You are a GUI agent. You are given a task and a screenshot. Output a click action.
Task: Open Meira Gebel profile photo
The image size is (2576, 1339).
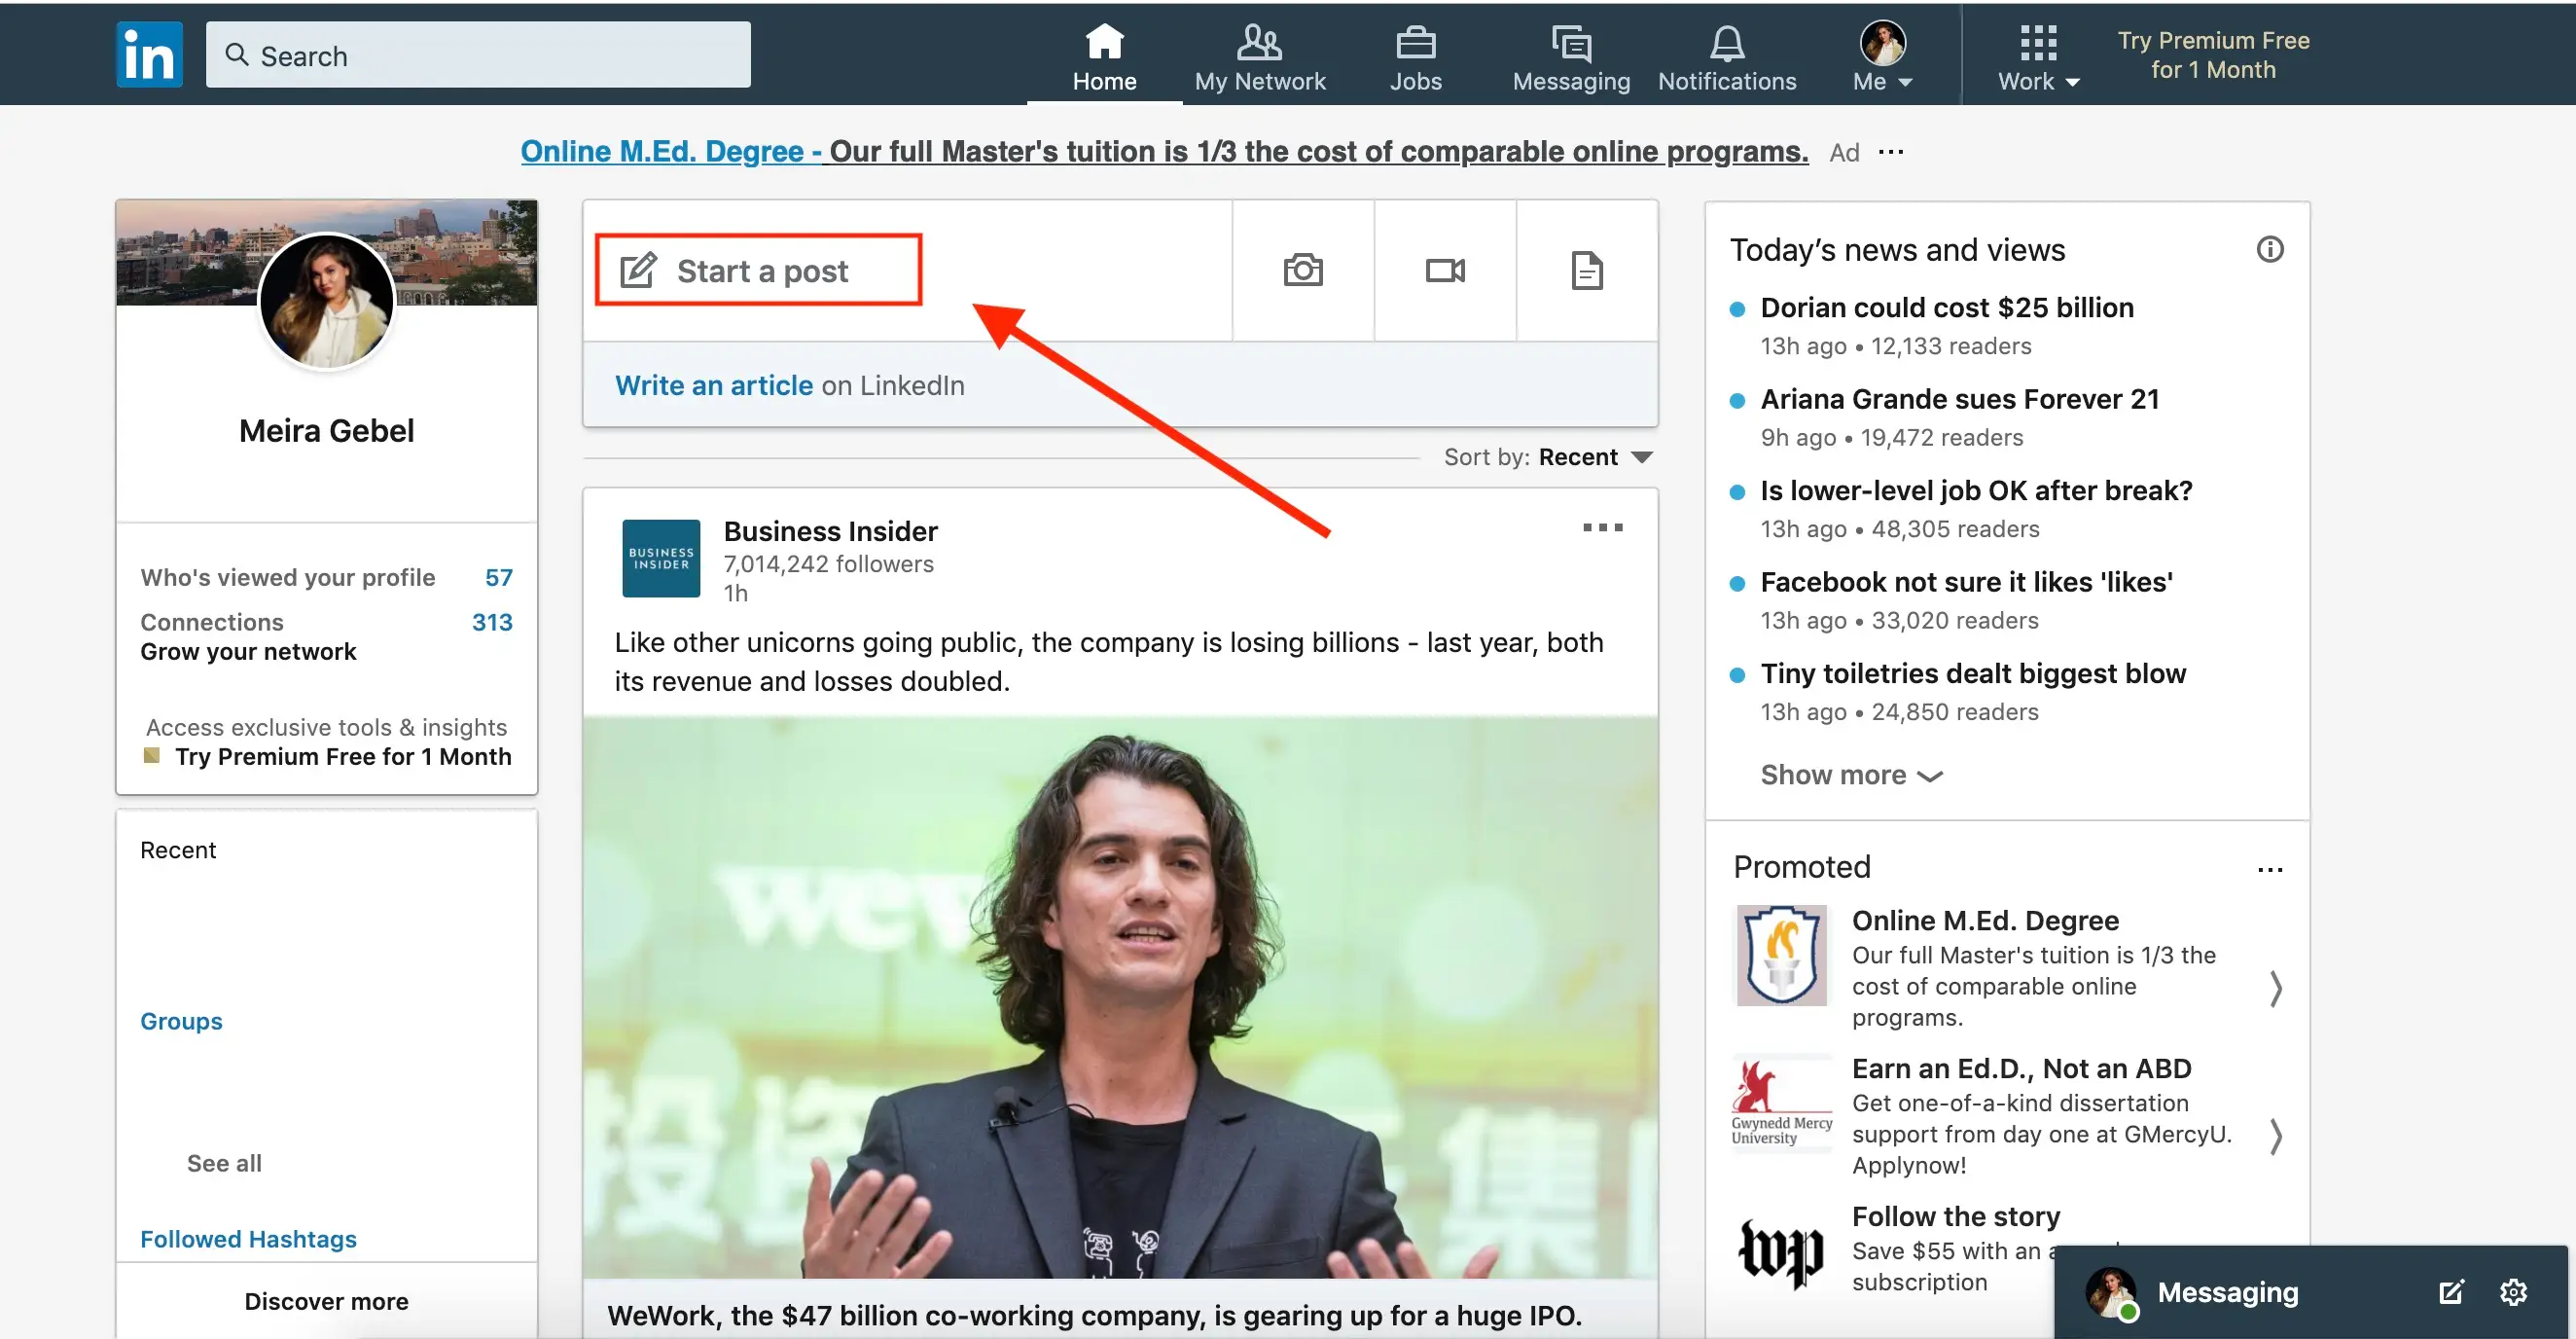[x=326, y=300]
